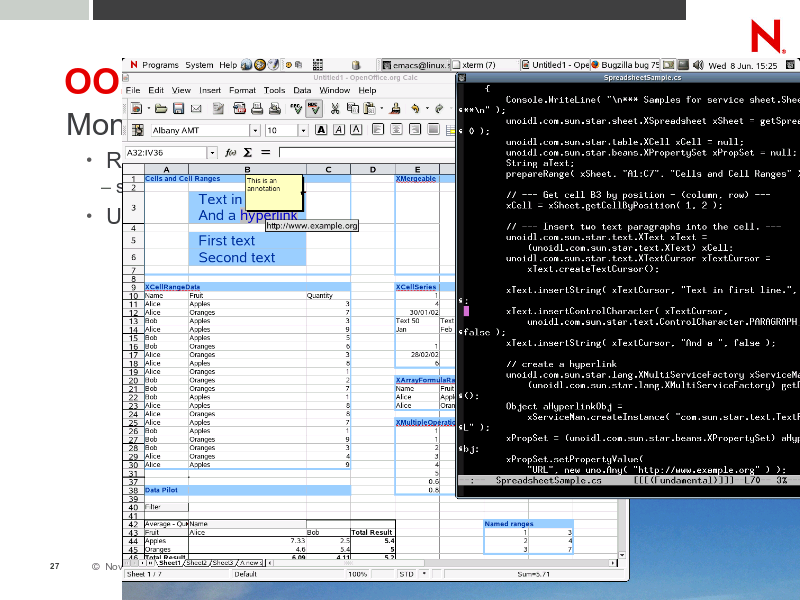Click the Filter button in Data Pilot
The width and height of the screenshot is (800, 600).
pyautogui.click(x=166, y=507)
